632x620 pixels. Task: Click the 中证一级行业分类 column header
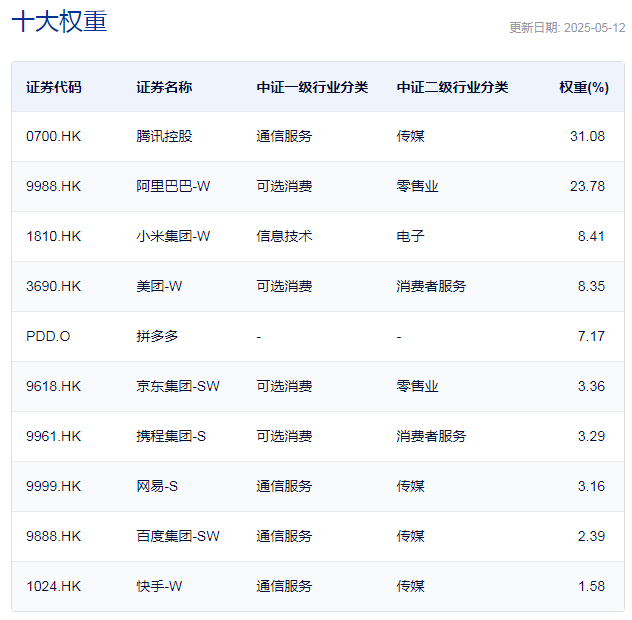[312, 87]
